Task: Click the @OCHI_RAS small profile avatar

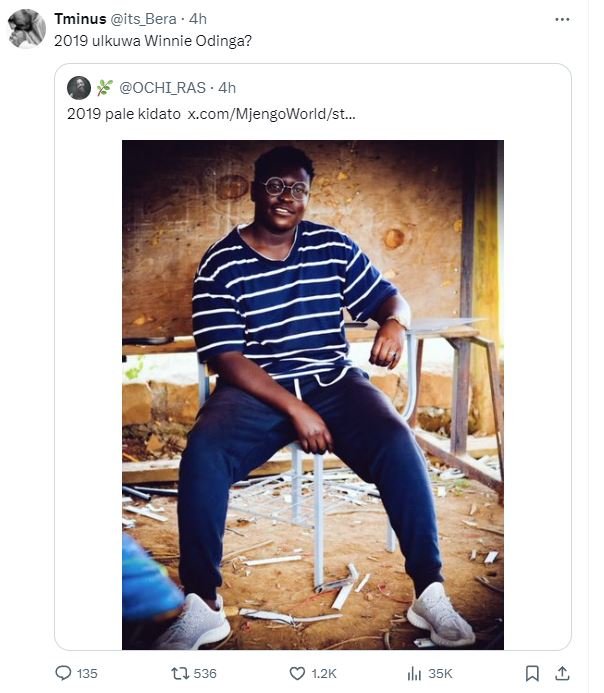Action: coord(79,88)
